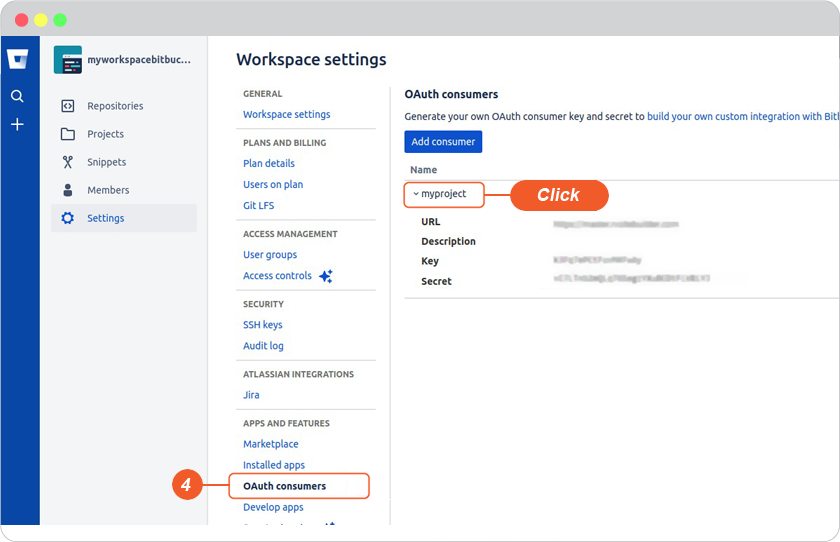Open User groups link
Screen dimensions: 840x542
click(270, 254)
